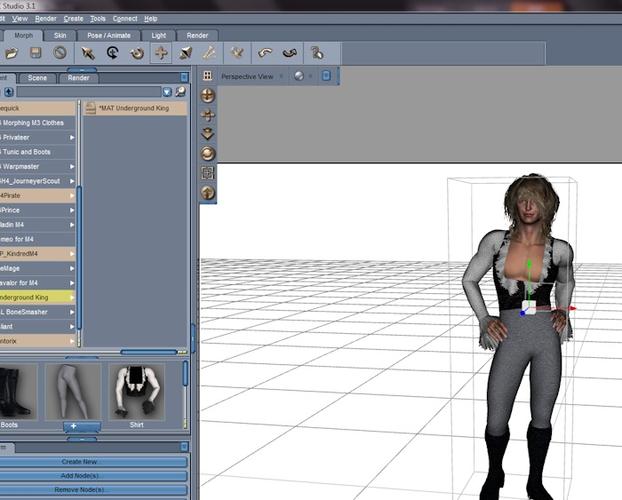The image size is (622, 500).
Task: Open the Create menu
Action: coord(73,19)
